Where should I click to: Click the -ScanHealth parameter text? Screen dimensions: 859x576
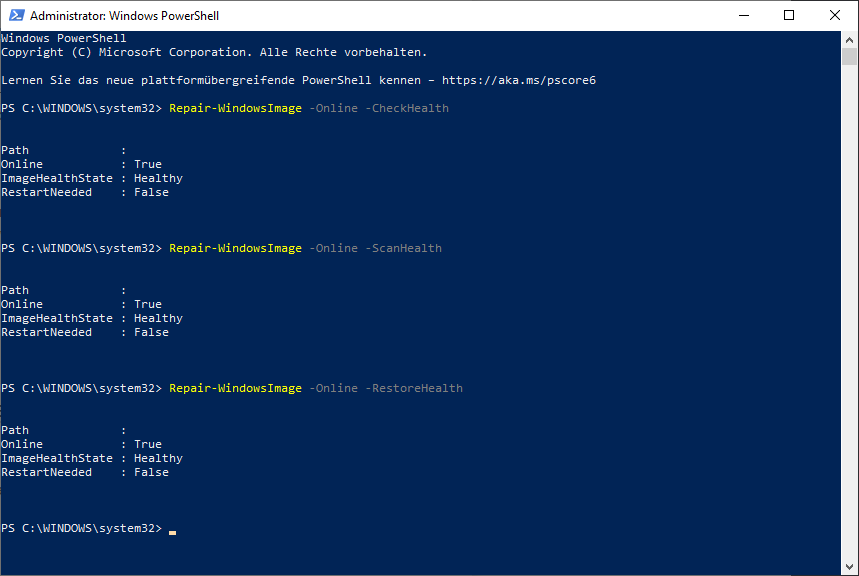click(403, 248)
